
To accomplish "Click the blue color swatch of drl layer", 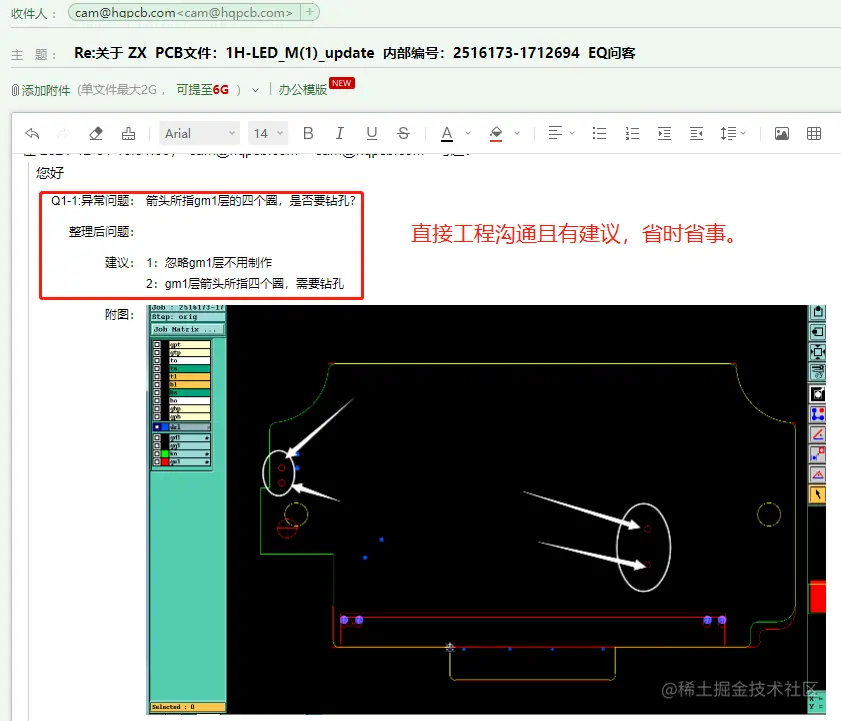I will pyautogui.click(x=165, y=427).
